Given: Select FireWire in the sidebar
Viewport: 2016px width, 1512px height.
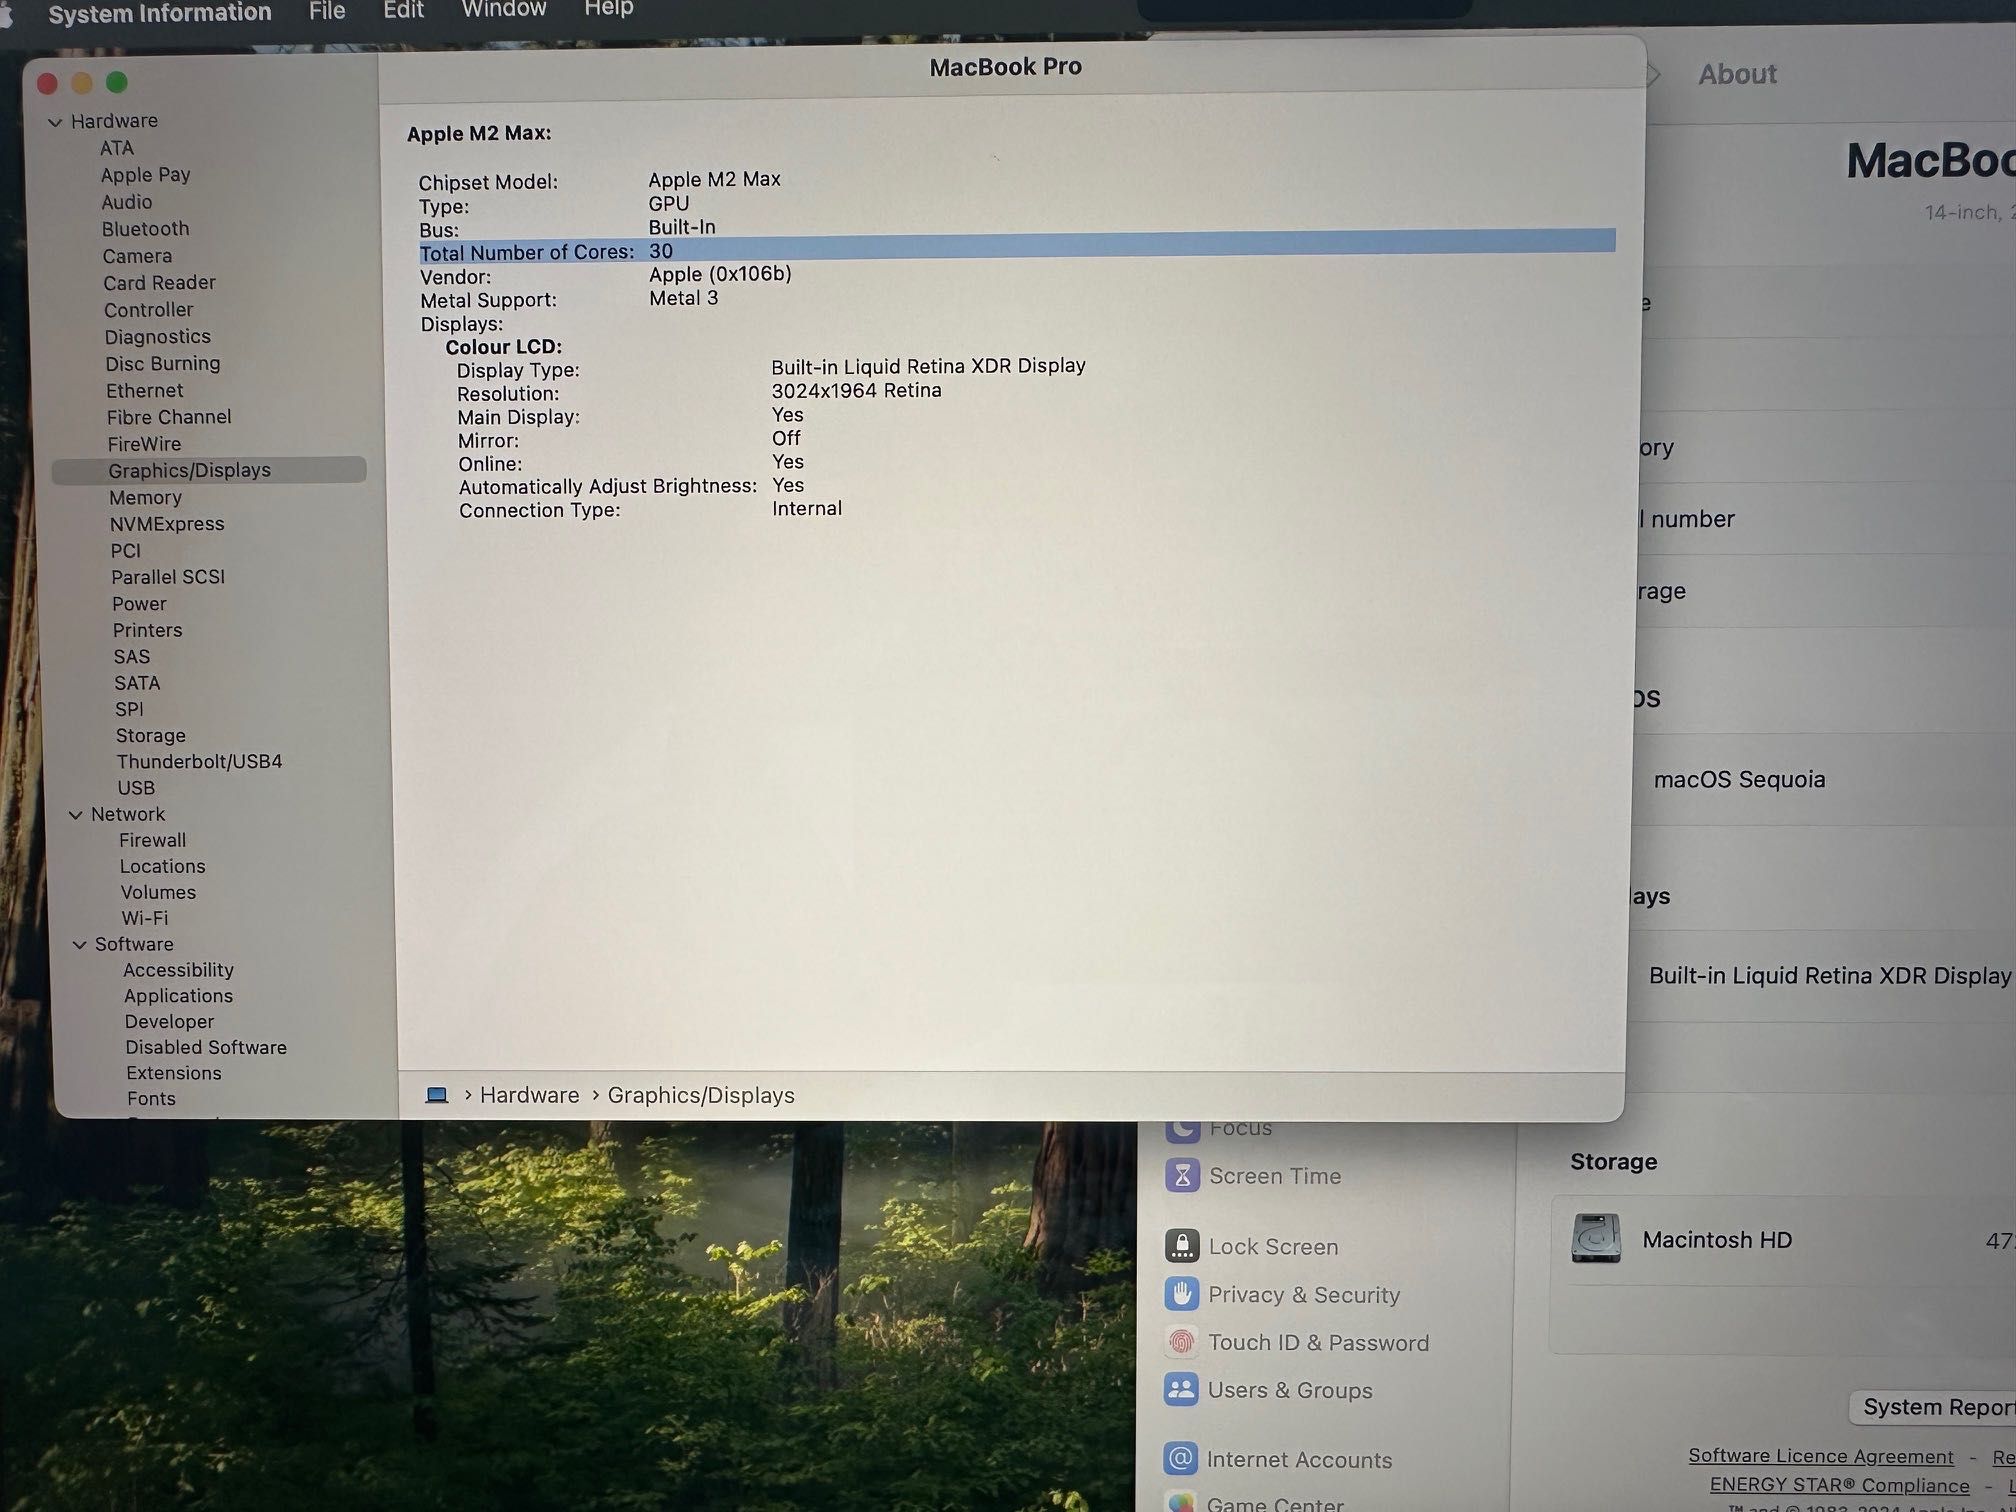Looking at the screenshot, I should click(145, 444).
